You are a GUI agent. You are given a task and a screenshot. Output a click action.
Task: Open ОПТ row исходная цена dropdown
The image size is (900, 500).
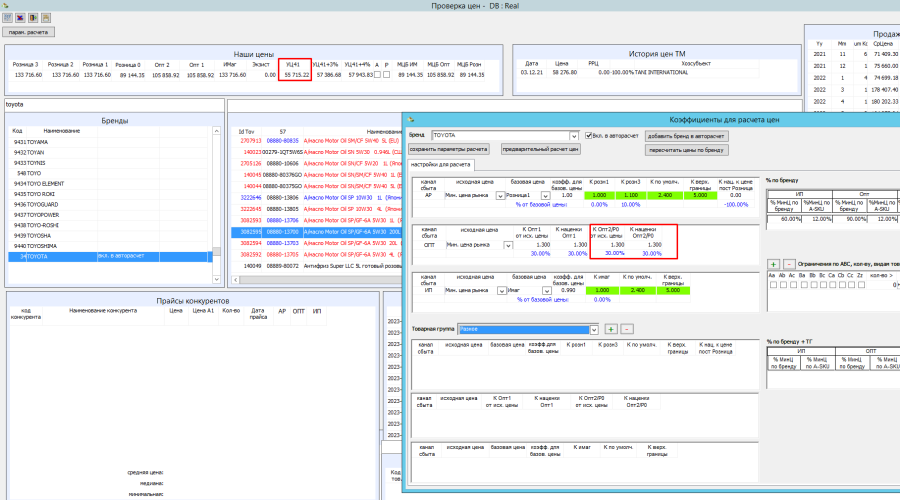[x=508, y=245]
